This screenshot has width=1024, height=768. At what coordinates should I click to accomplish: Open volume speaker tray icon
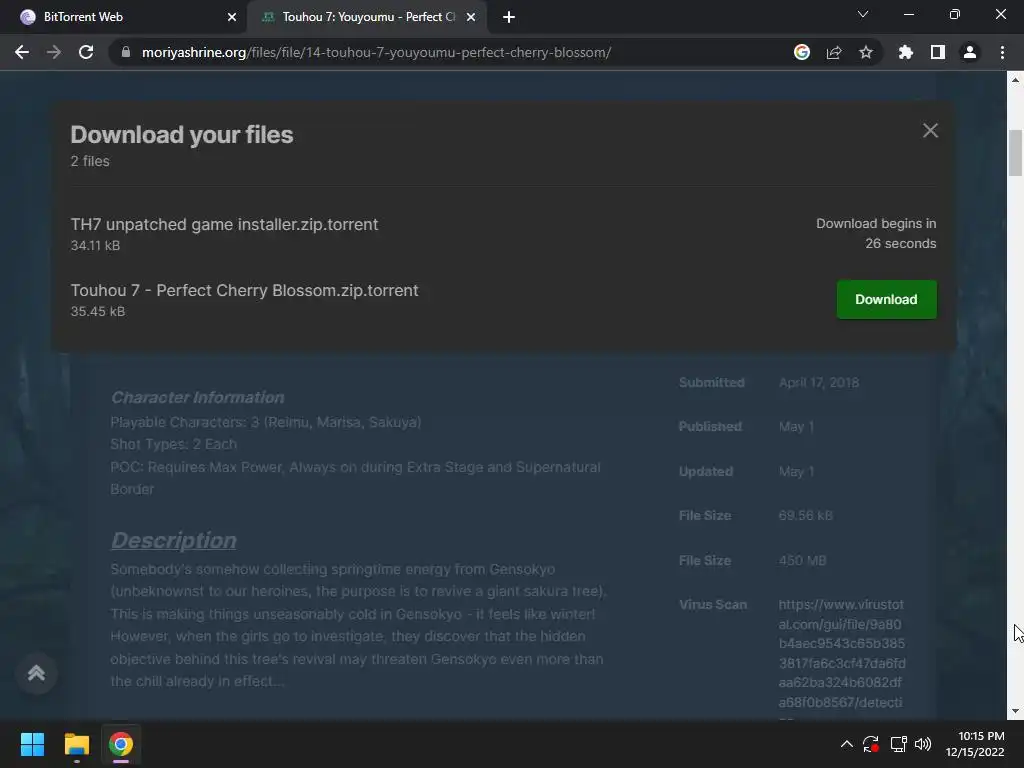click(x=923, y=744)
